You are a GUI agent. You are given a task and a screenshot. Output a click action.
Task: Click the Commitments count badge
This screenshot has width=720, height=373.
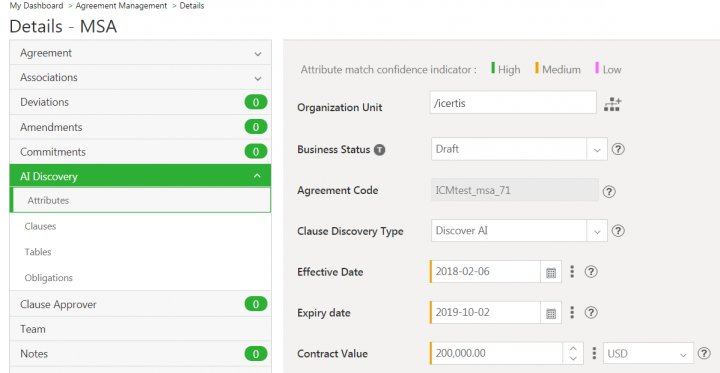pos(256,152)
